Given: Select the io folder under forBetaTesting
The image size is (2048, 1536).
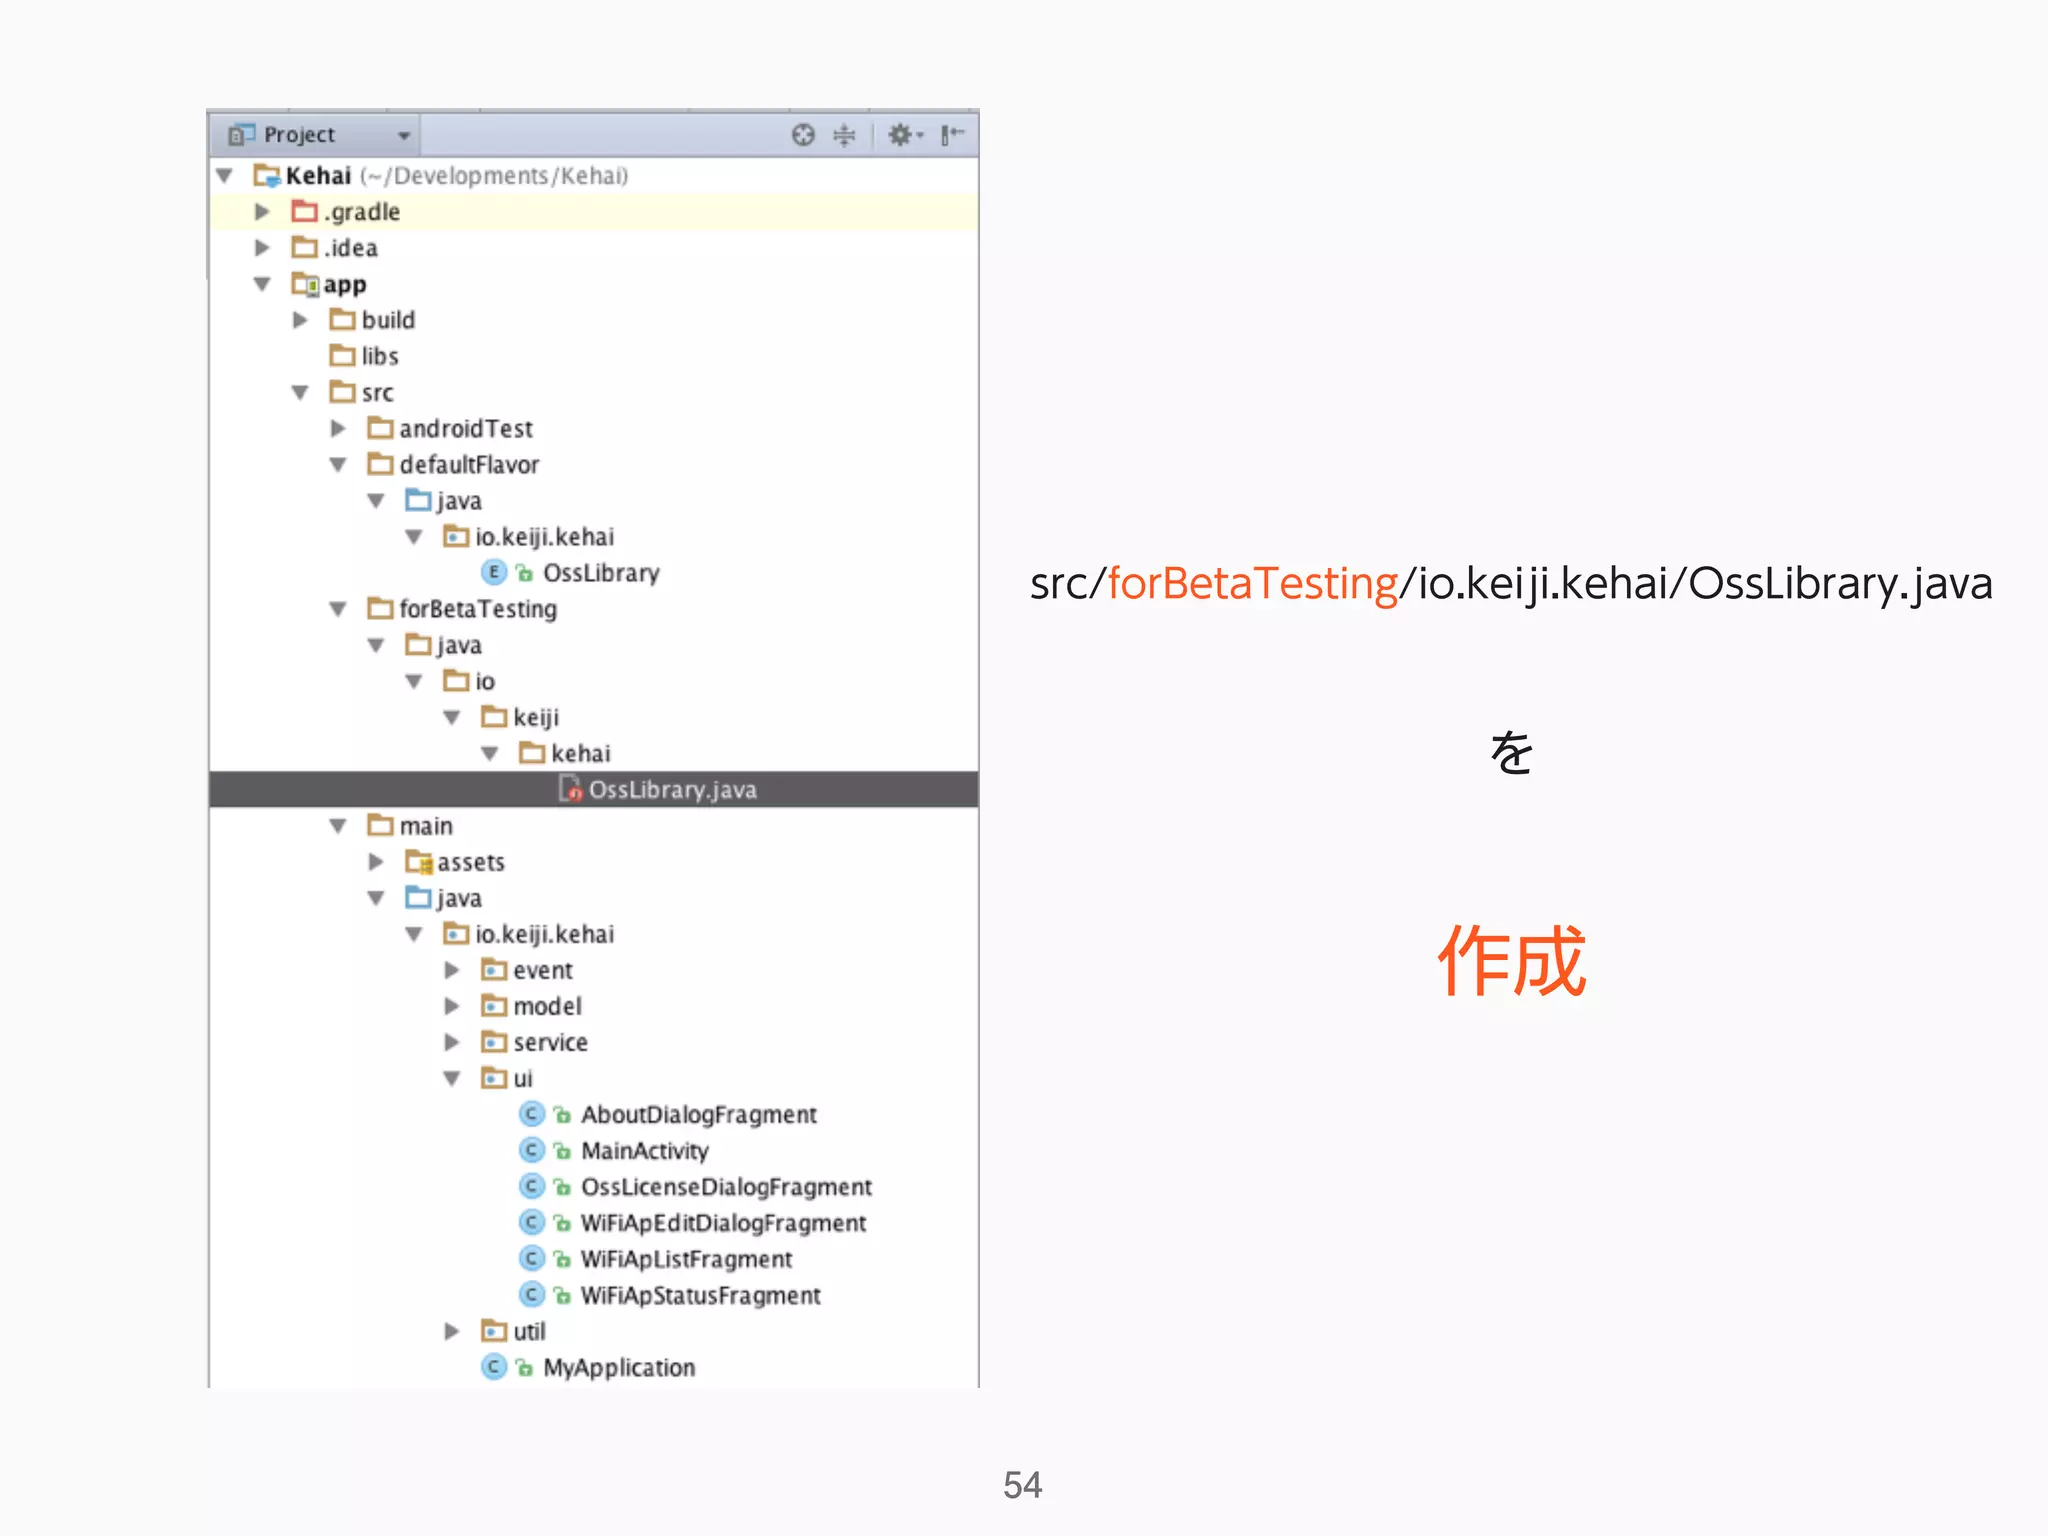Looking at the screenshot, I should [x=484, y=681].
